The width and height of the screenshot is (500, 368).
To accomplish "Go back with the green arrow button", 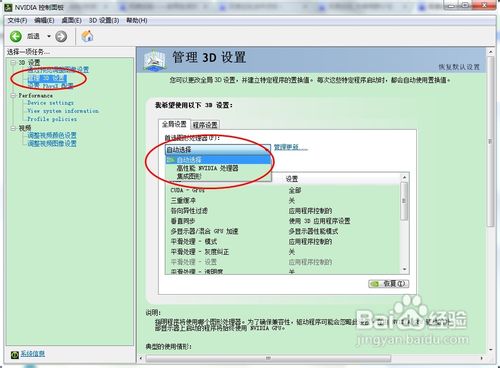I will coord(16,36).
